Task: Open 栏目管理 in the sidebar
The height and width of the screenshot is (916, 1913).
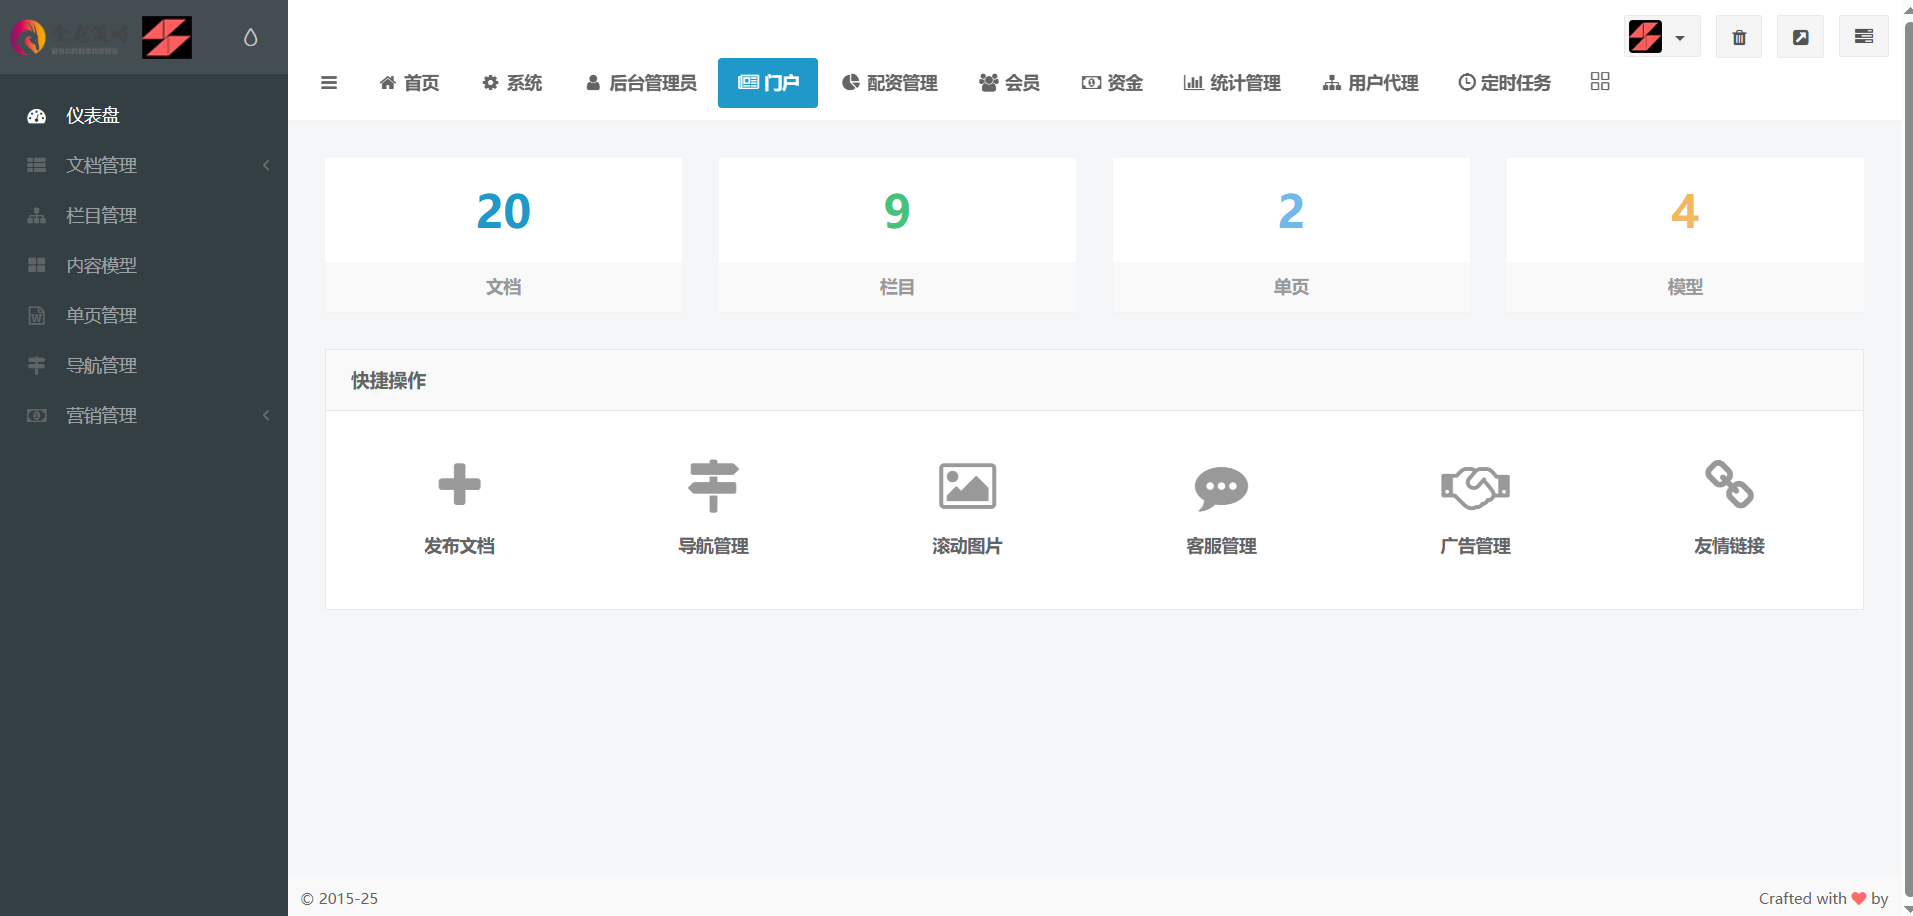Action: [x=102, y=215]
